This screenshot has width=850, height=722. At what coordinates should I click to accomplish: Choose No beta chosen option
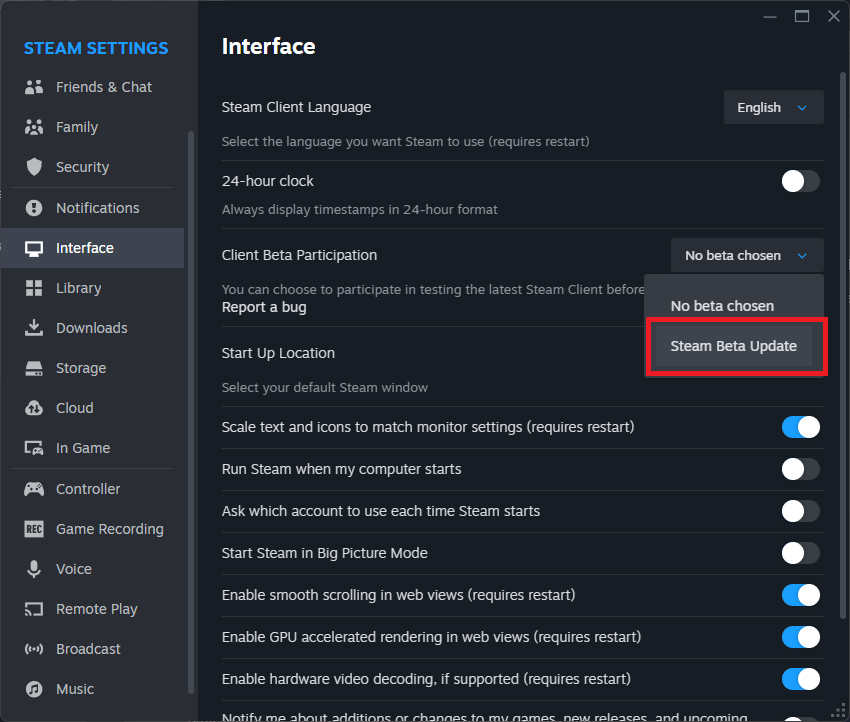734,306
